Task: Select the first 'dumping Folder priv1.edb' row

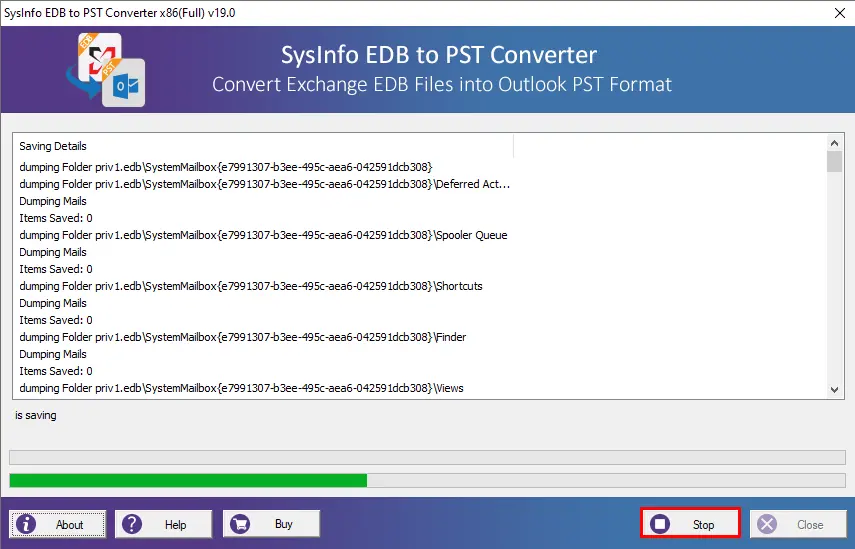Action: coord(226,167)
